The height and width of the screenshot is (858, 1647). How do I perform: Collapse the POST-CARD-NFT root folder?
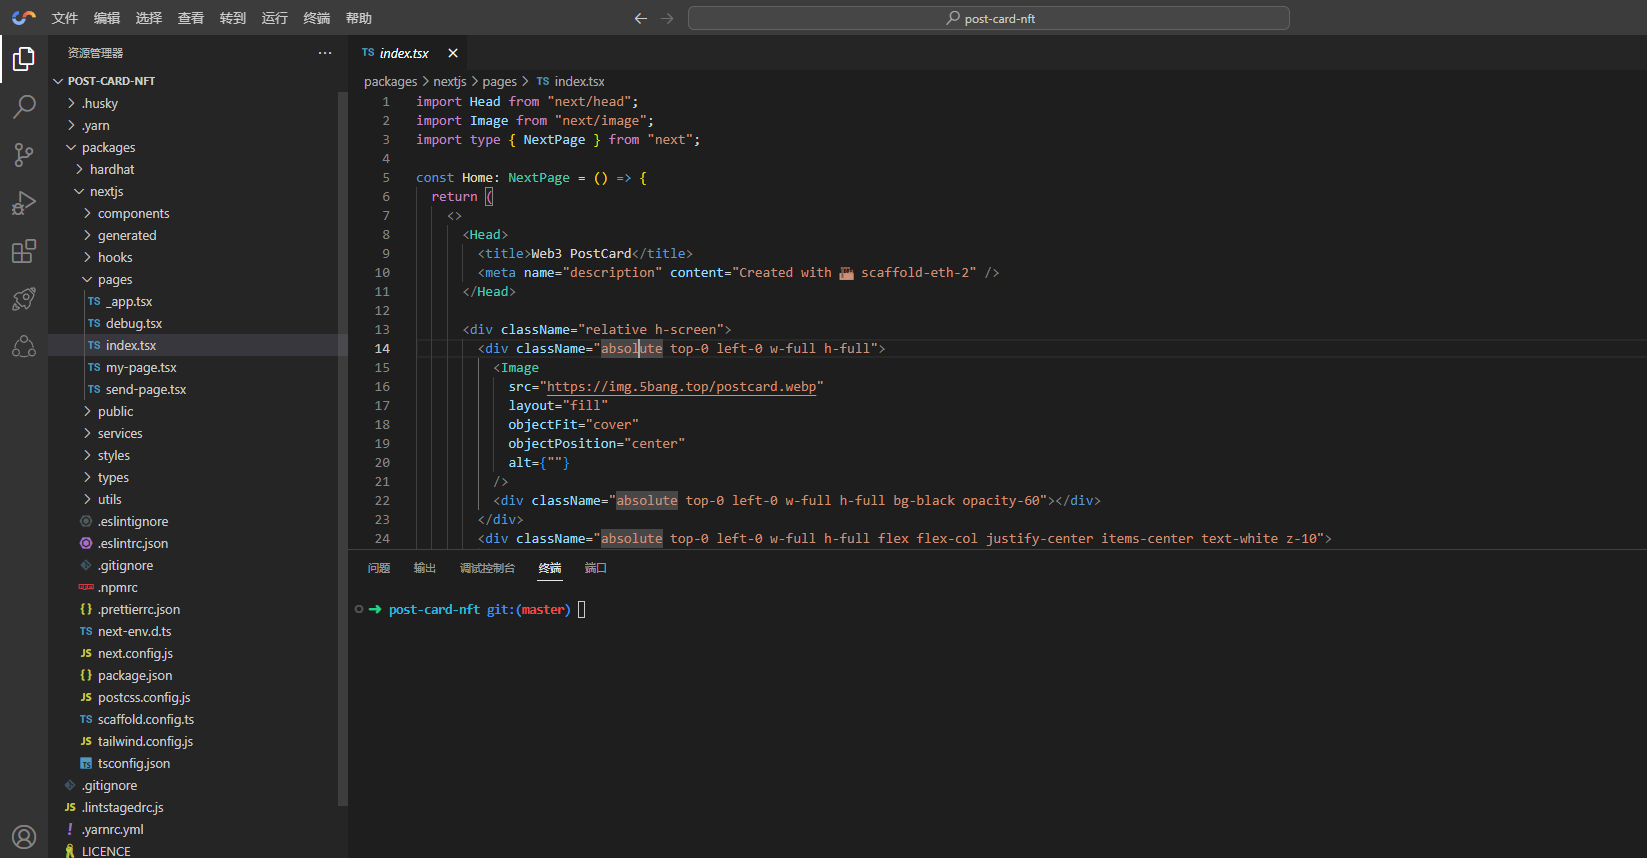[x=198, y=81]
